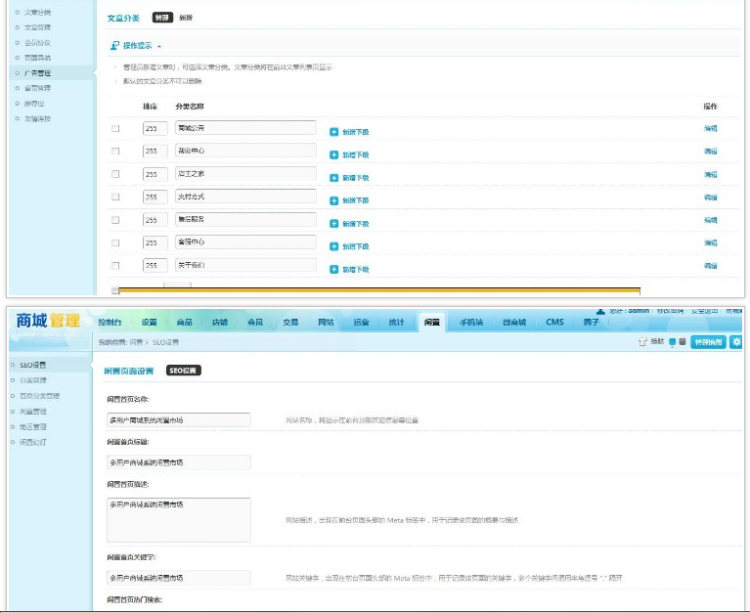This screenshot has height=613, width=750.
Task: Click the plus icon in the 店主之家 row
Action: (x=334, y=178)
